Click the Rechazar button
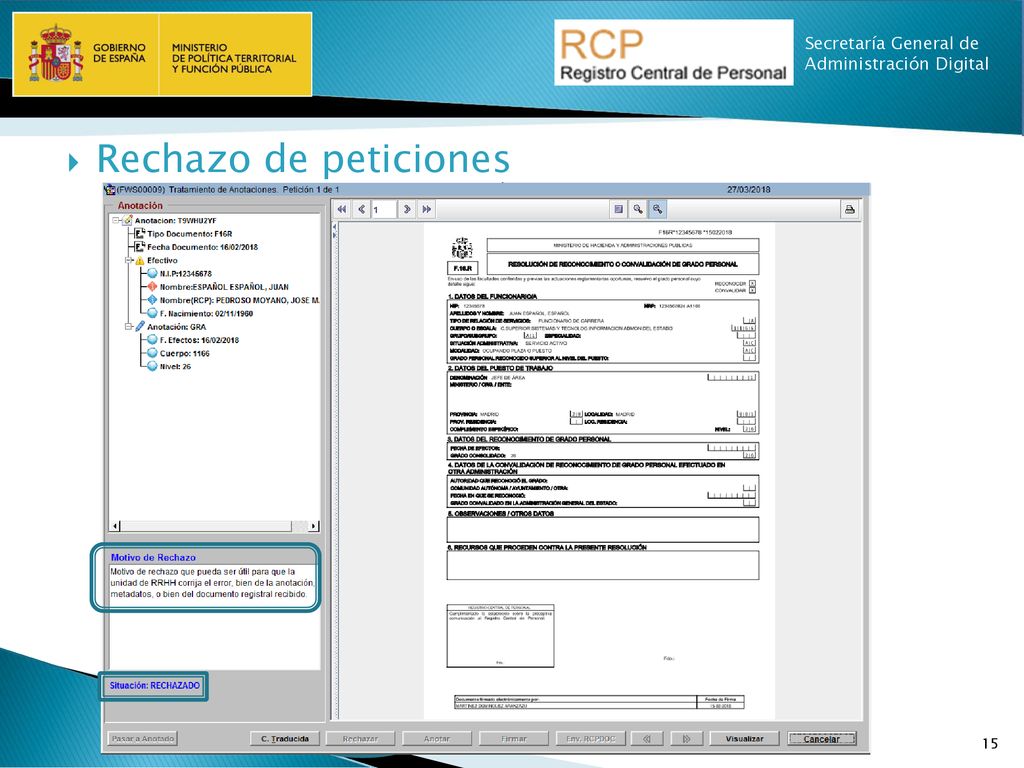The width and height of the screenshot is (1024, 768). tap(360, 739)
